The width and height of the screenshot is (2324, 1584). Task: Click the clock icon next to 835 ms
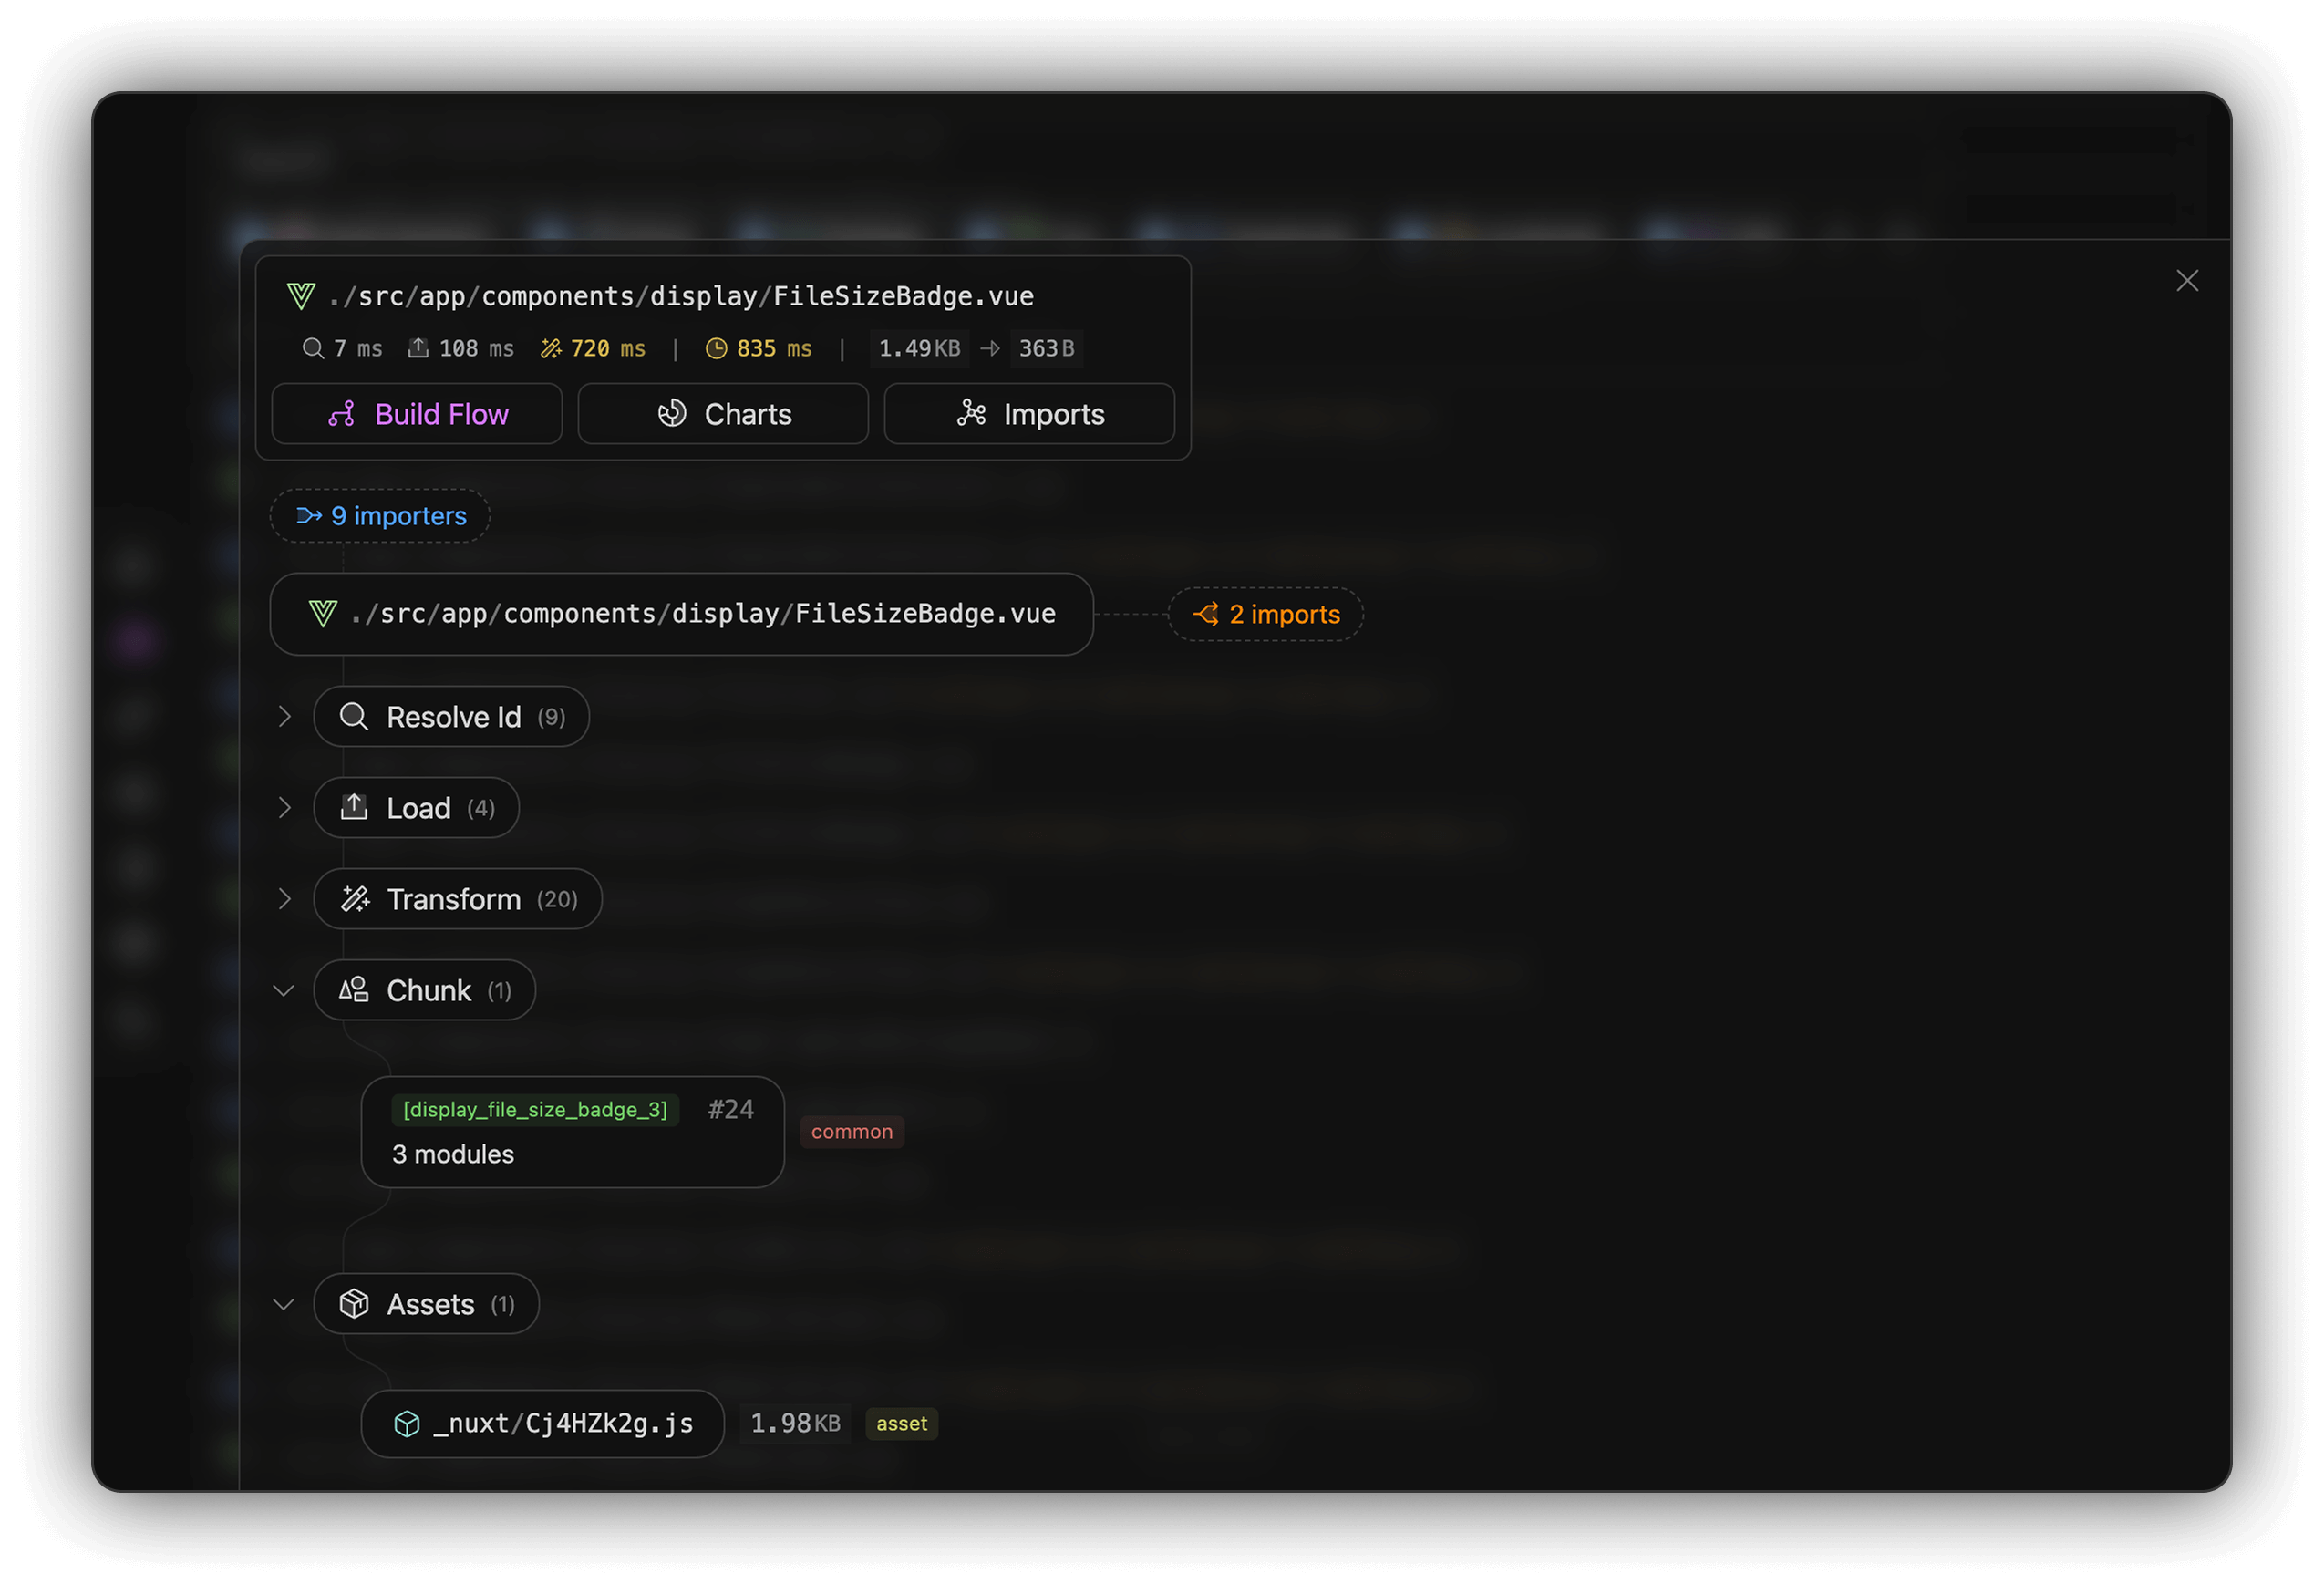tap(718, 348)
